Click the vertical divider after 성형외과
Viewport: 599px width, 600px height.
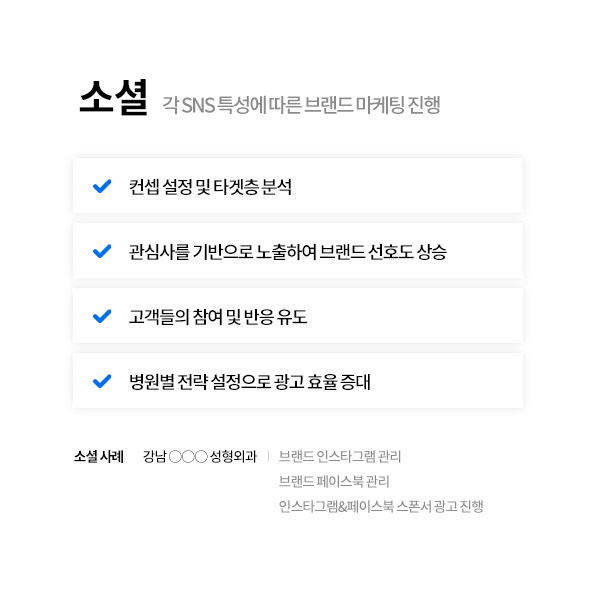tap(268, 457)
